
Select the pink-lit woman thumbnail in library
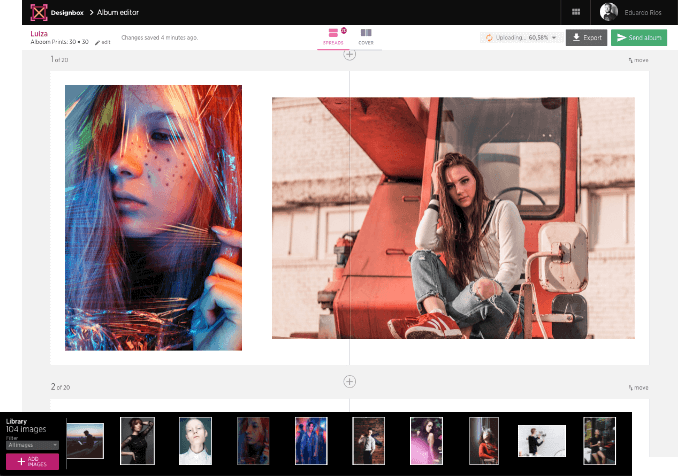(x=426, y=440)
